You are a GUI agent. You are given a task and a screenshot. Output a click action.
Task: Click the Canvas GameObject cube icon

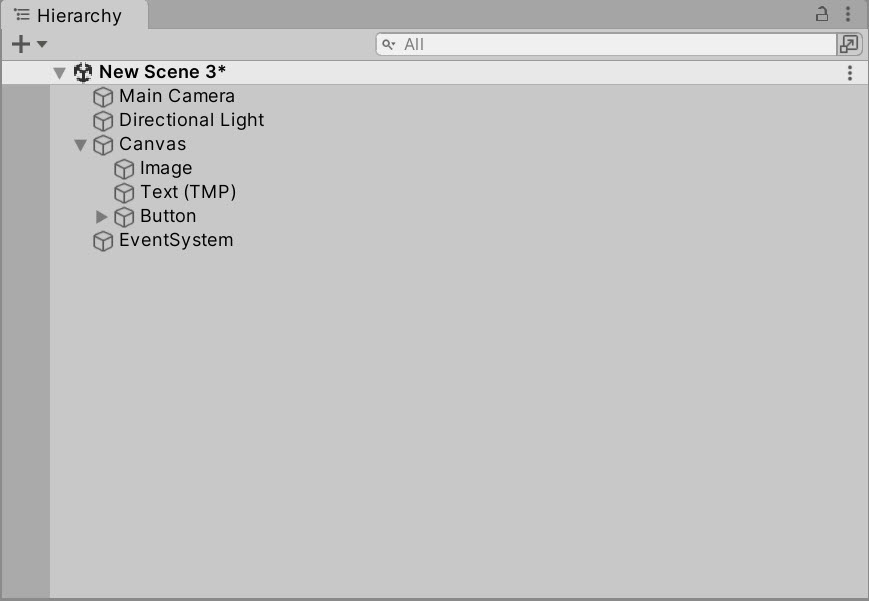click(103, 145)
